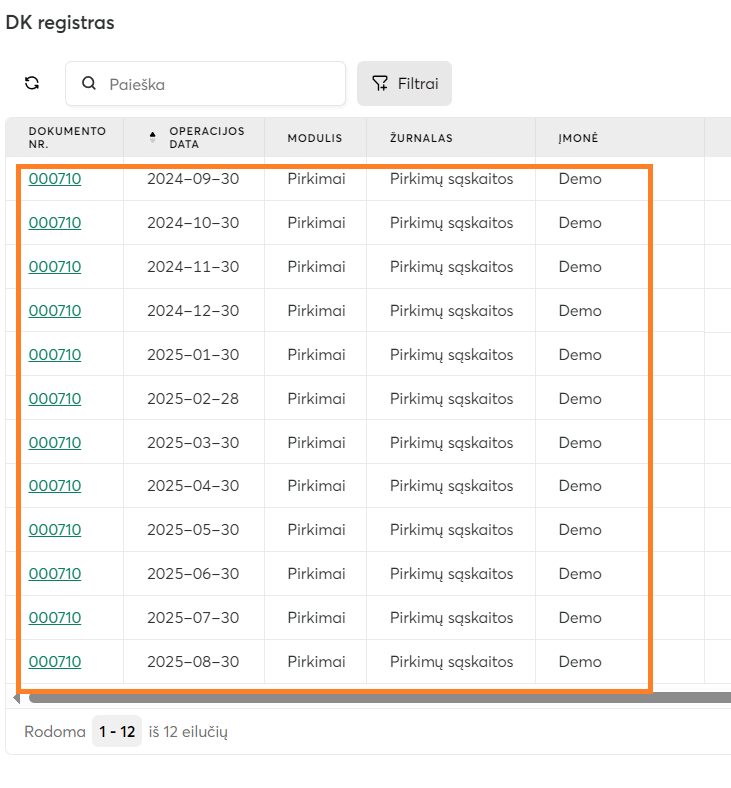
Task: Click the horizontal scrollbar under the table
Action: (x=370, y=698)
